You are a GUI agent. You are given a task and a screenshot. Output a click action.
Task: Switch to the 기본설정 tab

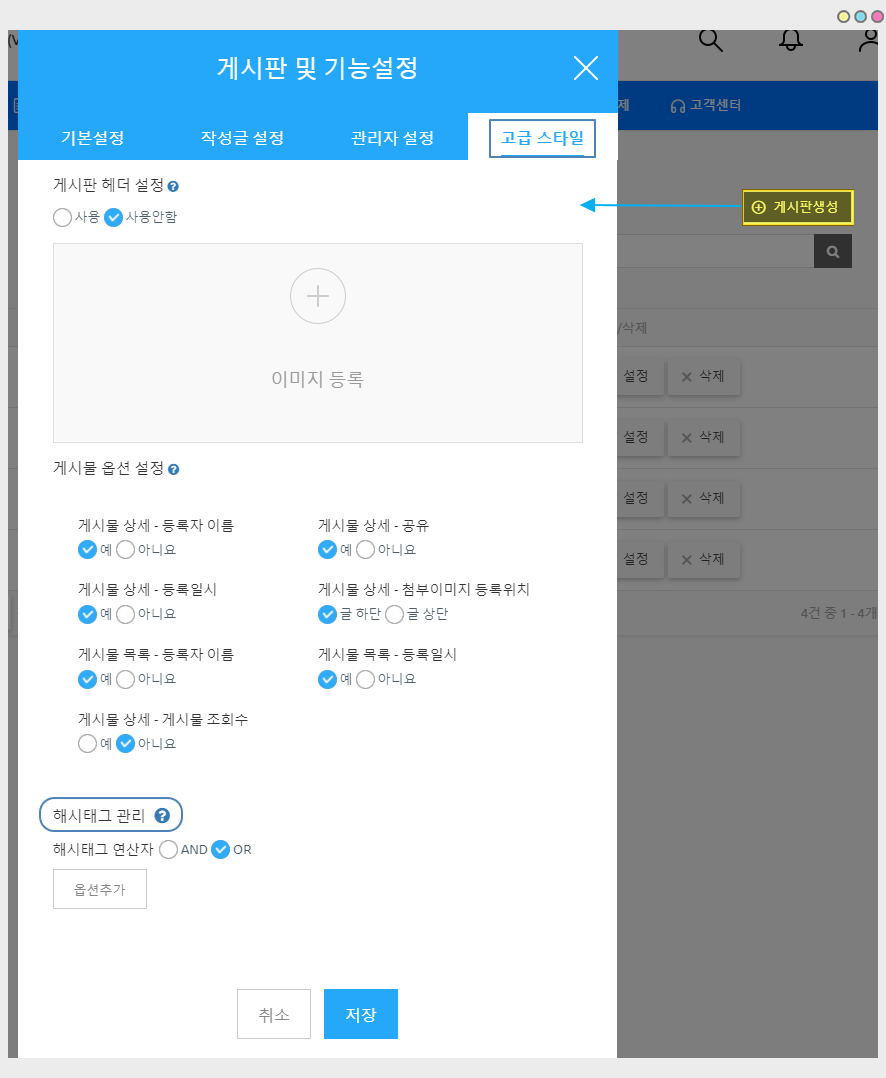click(93, 138)
